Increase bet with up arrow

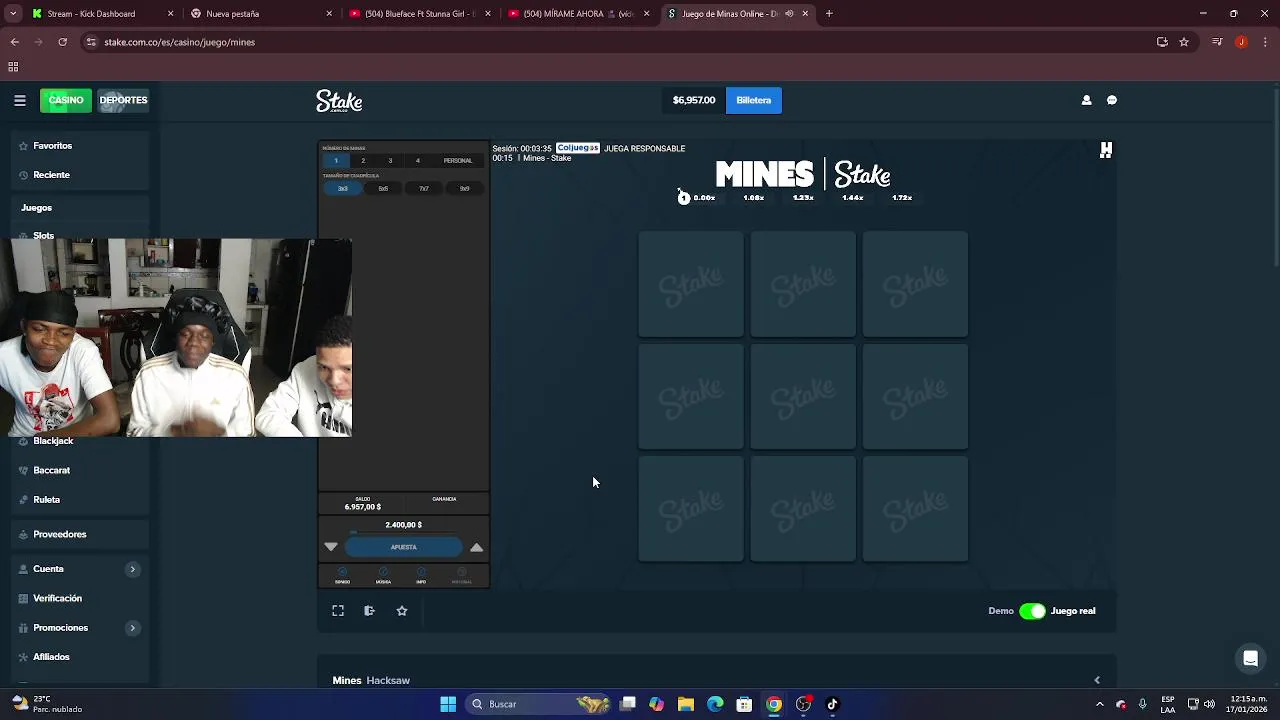[476, 547]
